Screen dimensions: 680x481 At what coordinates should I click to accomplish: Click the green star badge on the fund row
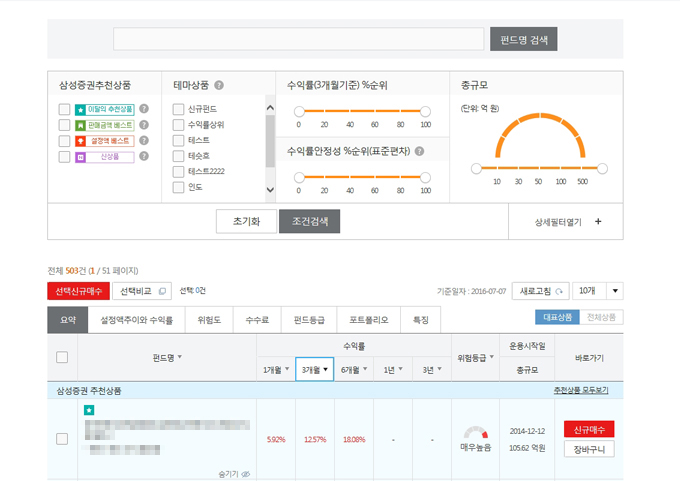pos(89,410)
